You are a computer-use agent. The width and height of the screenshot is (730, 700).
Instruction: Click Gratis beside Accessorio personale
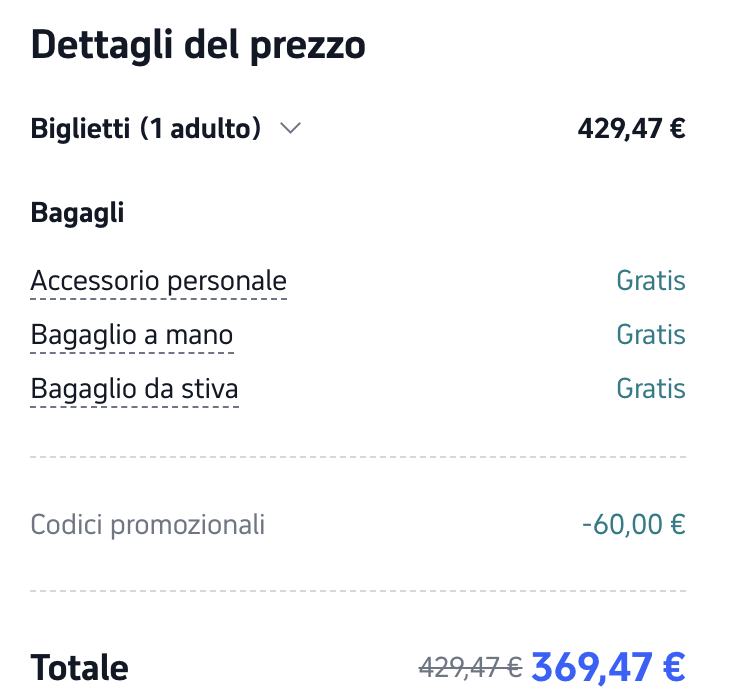651,281
